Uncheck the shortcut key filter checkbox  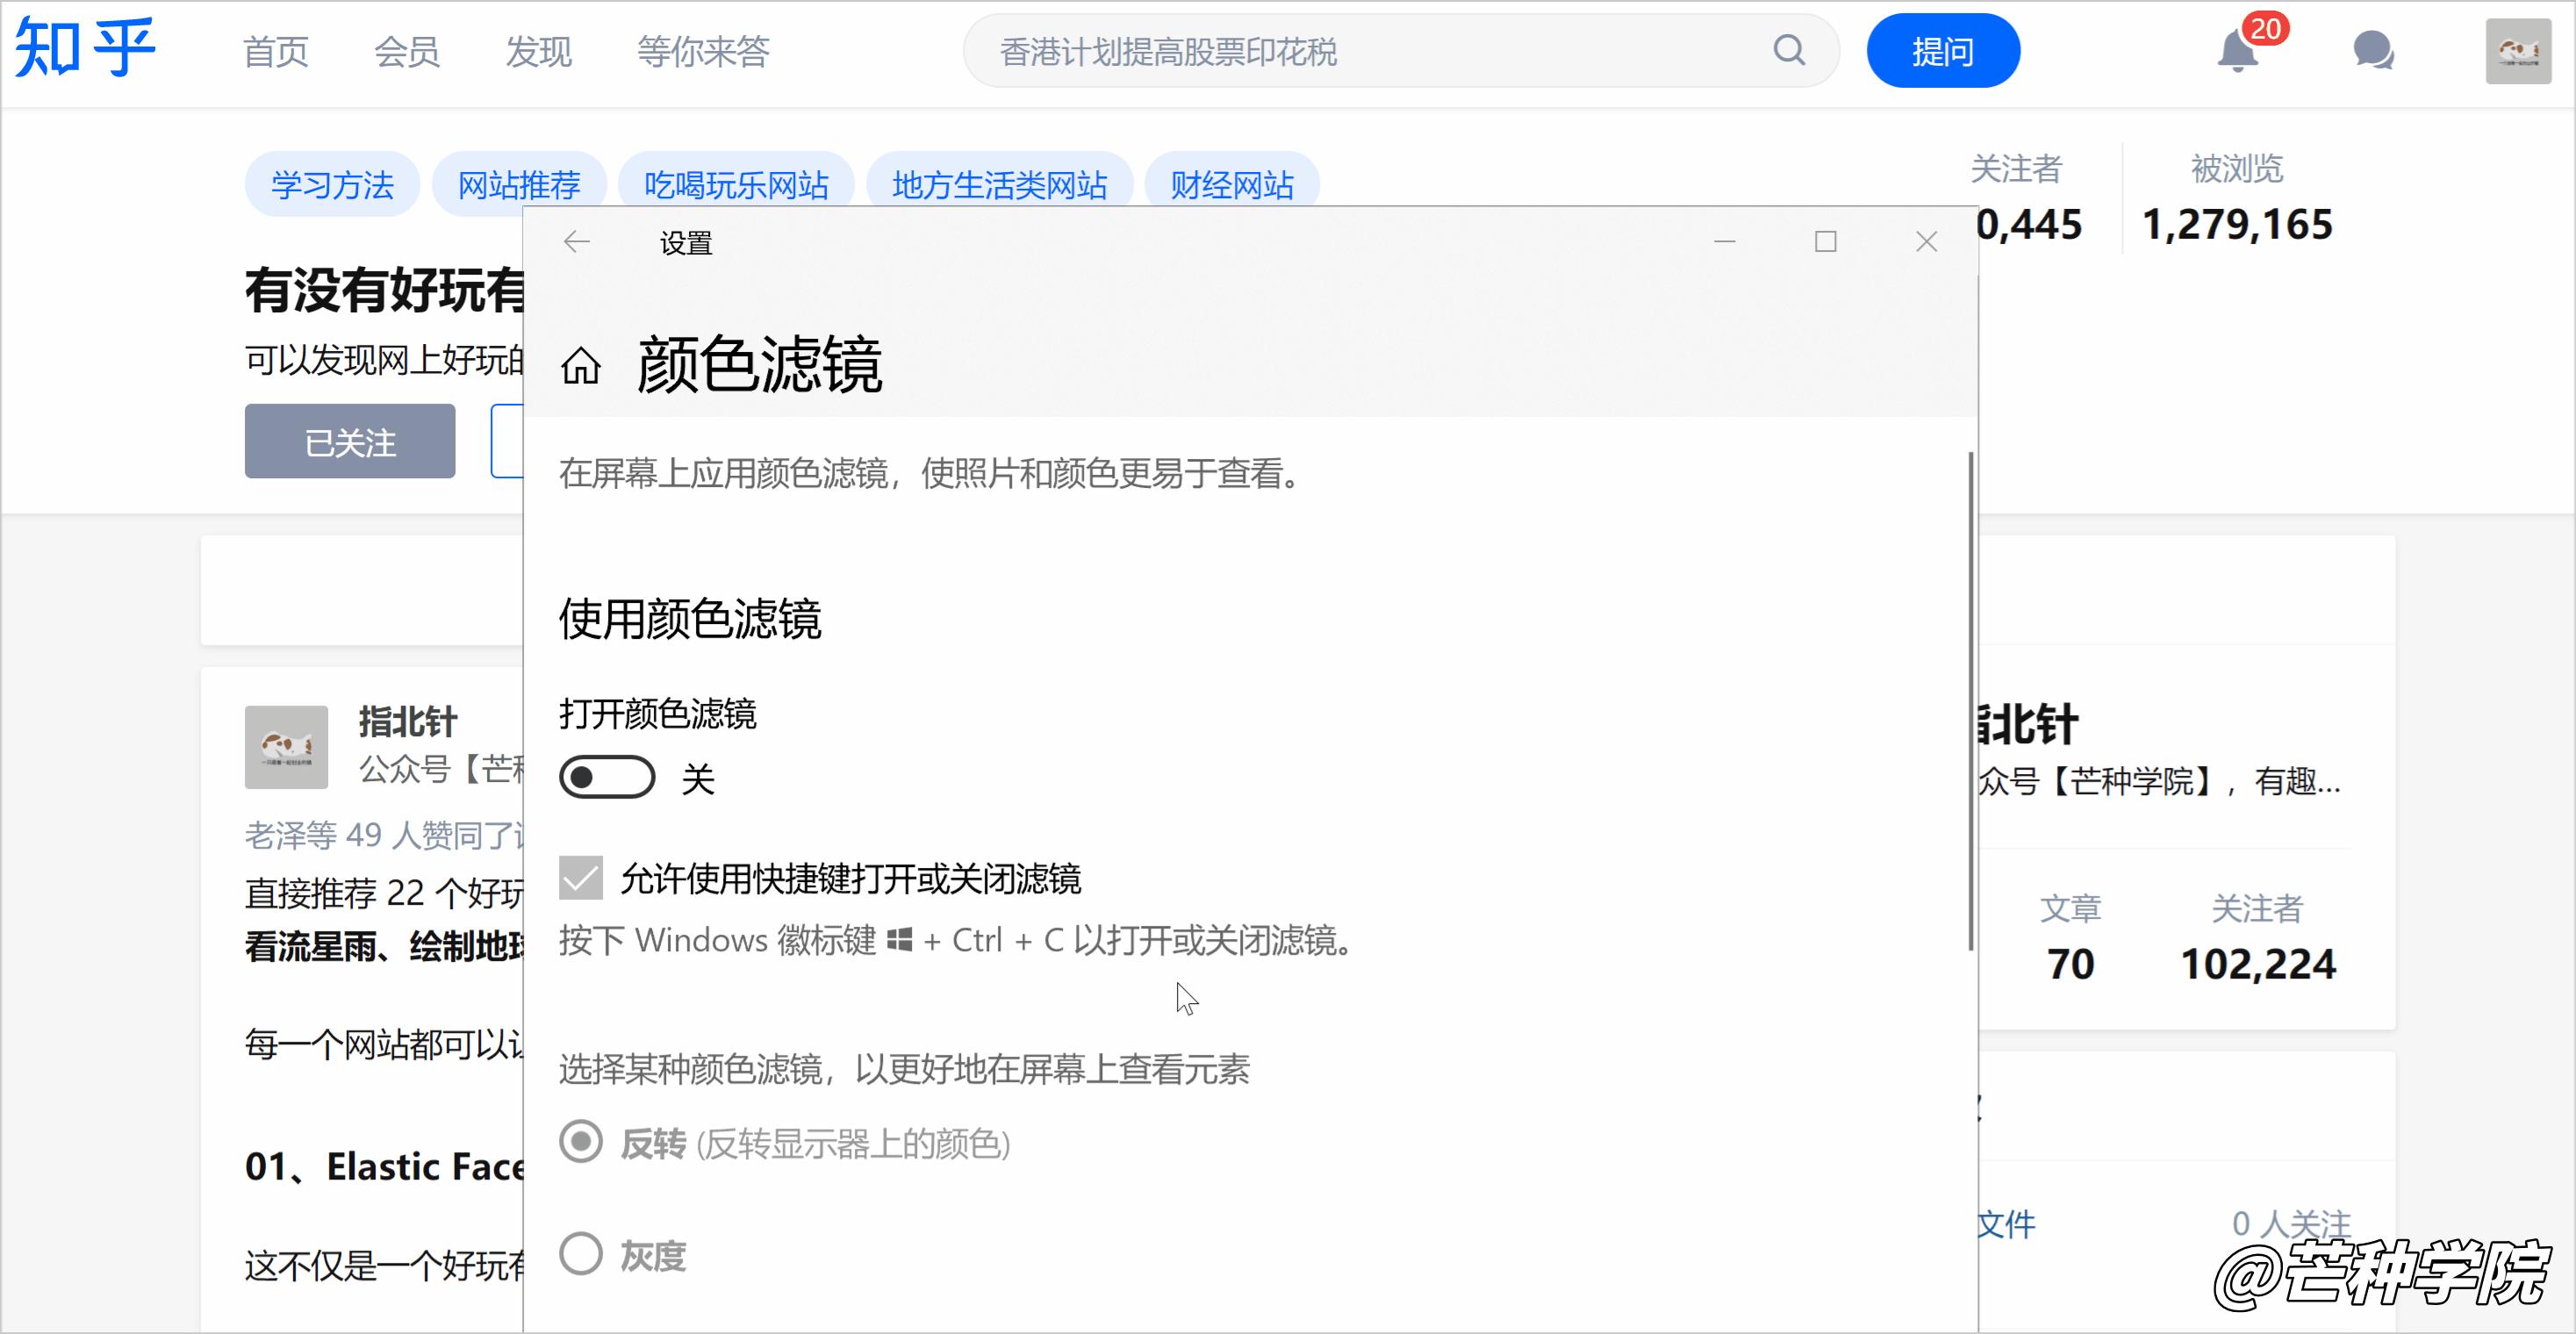coord(581,878)
